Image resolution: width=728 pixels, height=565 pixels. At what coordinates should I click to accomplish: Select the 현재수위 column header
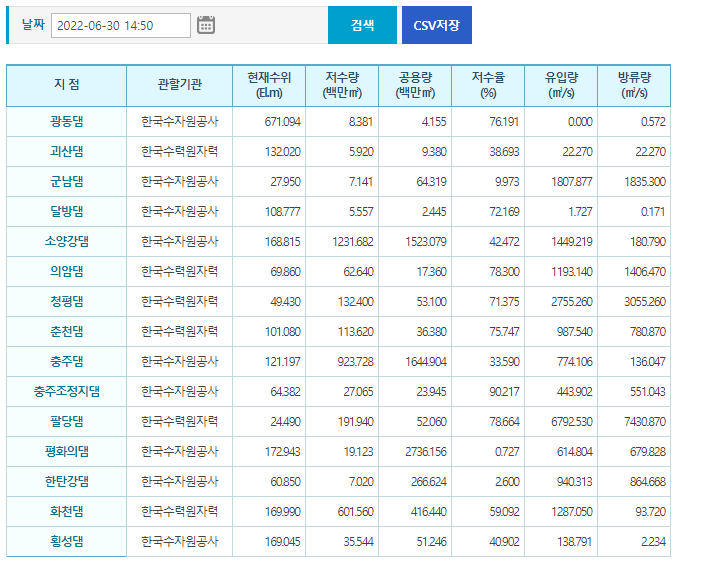click(269, 86)
